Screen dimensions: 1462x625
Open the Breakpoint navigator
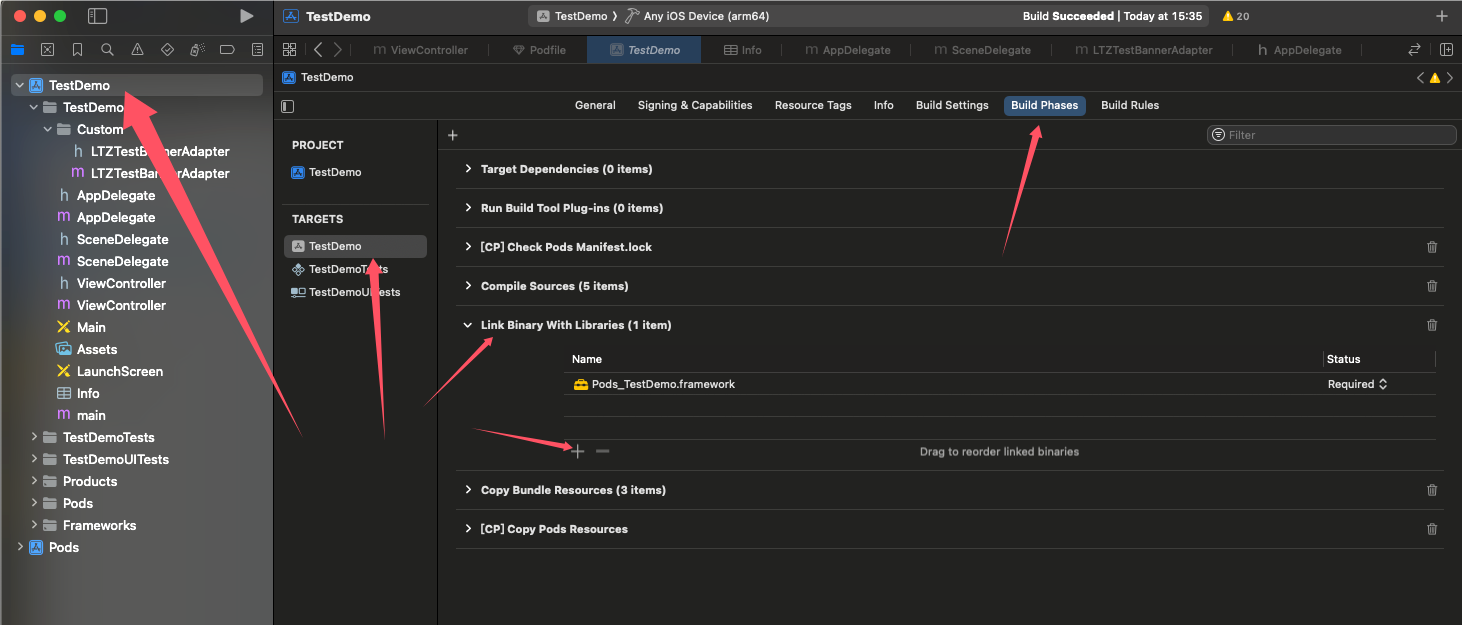click(227, 49)
